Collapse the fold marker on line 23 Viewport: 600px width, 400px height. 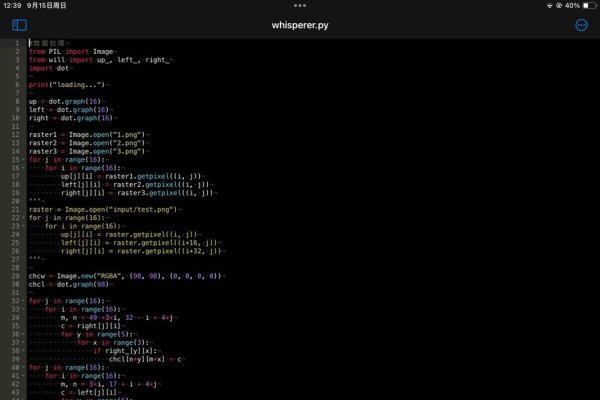[23, 226]
